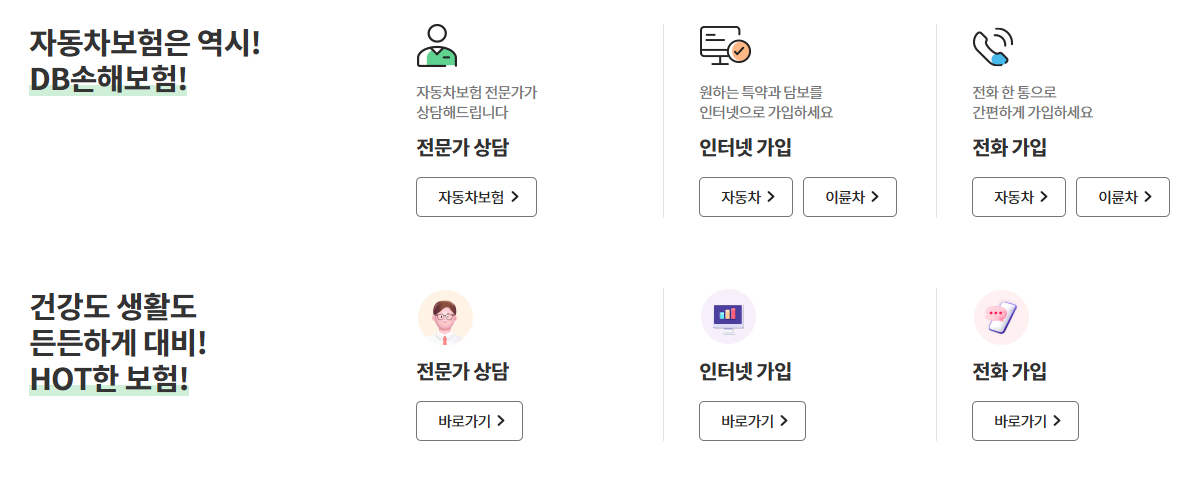Image resolution: width=1204 pixels, height=493 pixels.
Task: Click the pink smartphone chat bubble icon
Action: [x=1000, y=317]
